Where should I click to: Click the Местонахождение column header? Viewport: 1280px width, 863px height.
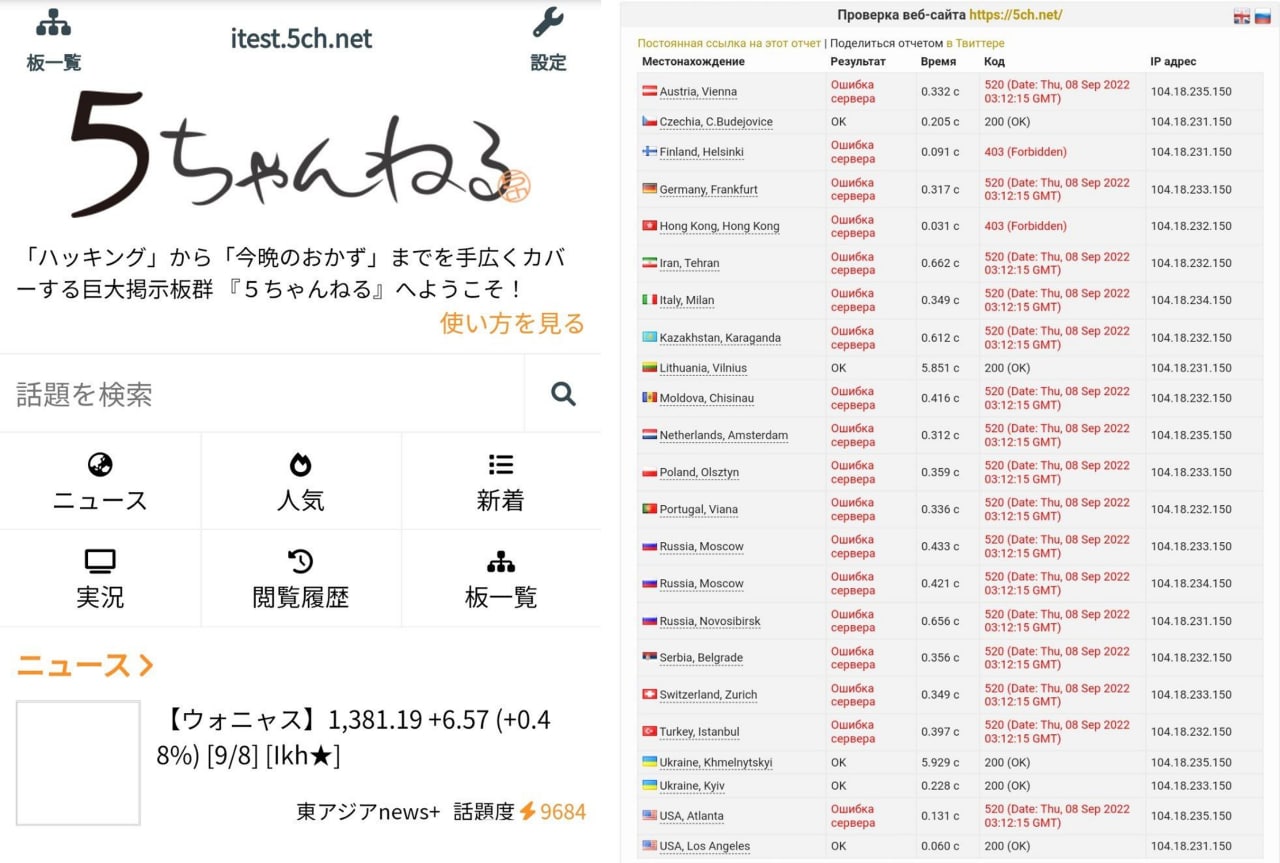693,62
